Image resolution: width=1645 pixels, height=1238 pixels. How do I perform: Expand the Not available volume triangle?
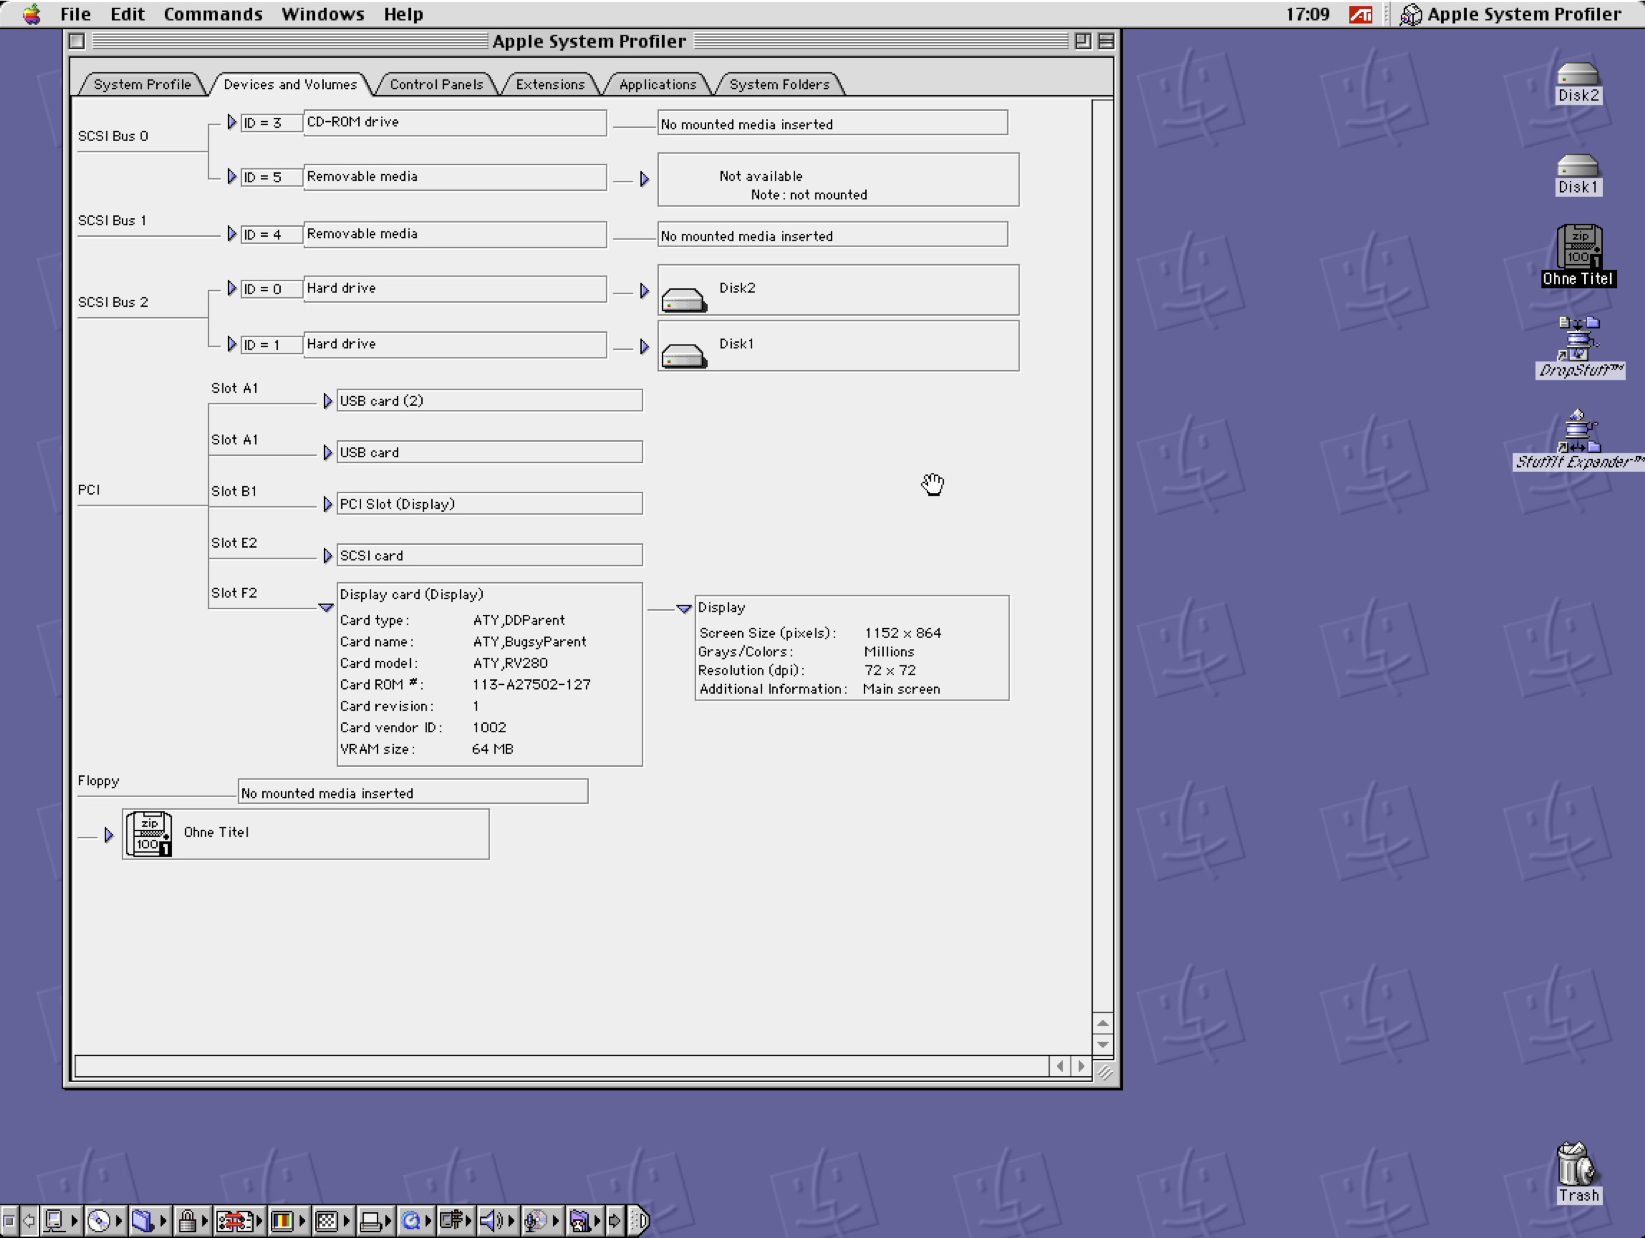point(644,179)
